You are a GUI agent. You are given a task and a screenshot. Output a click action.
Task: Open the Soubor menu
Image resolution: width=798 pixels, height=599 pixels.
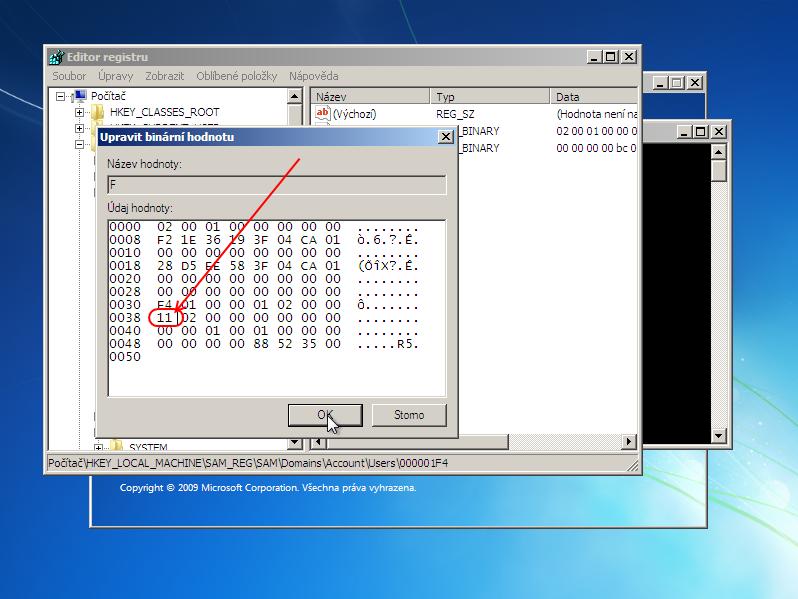[x=69, y=76]
